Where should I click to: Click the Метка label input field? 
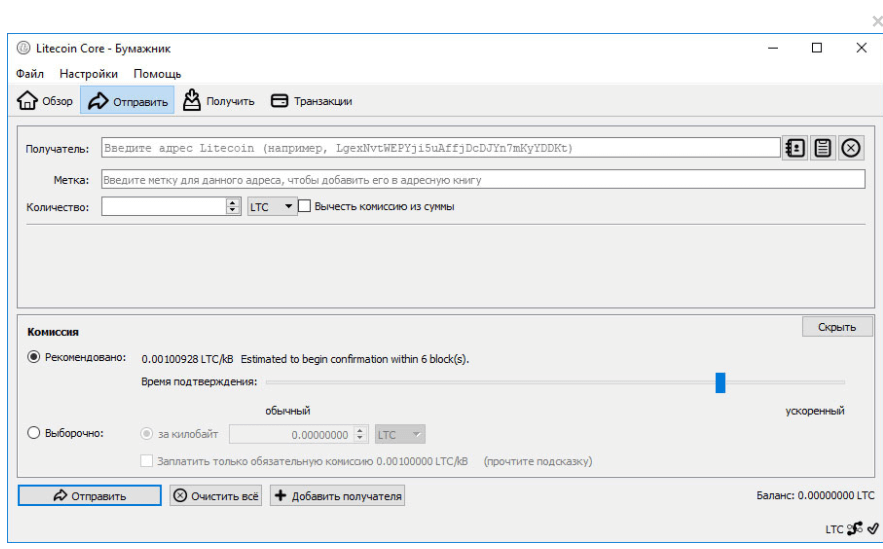pyautogui.click(x=483, y=180)
